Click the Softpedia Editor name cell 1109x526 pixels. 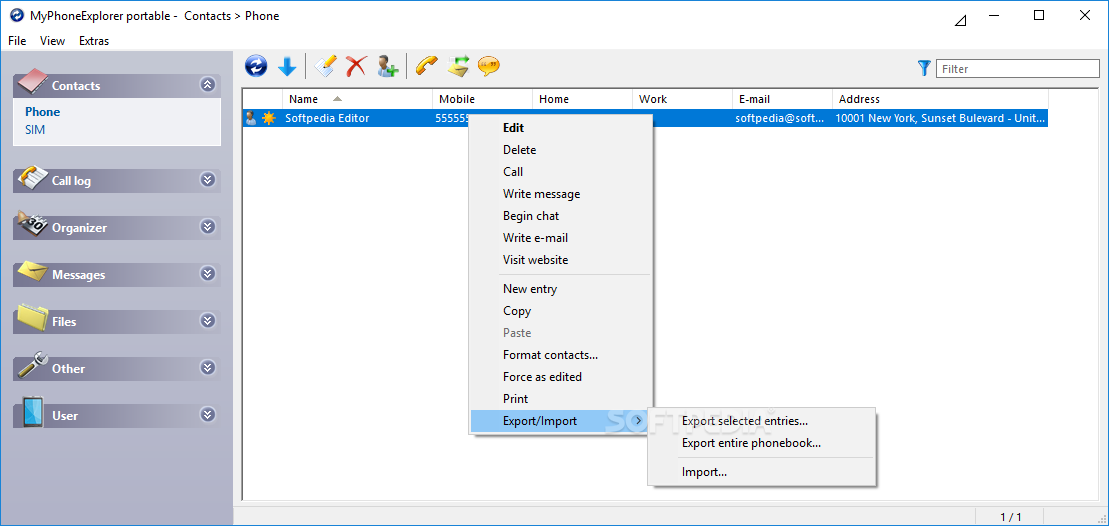(357, 118)
